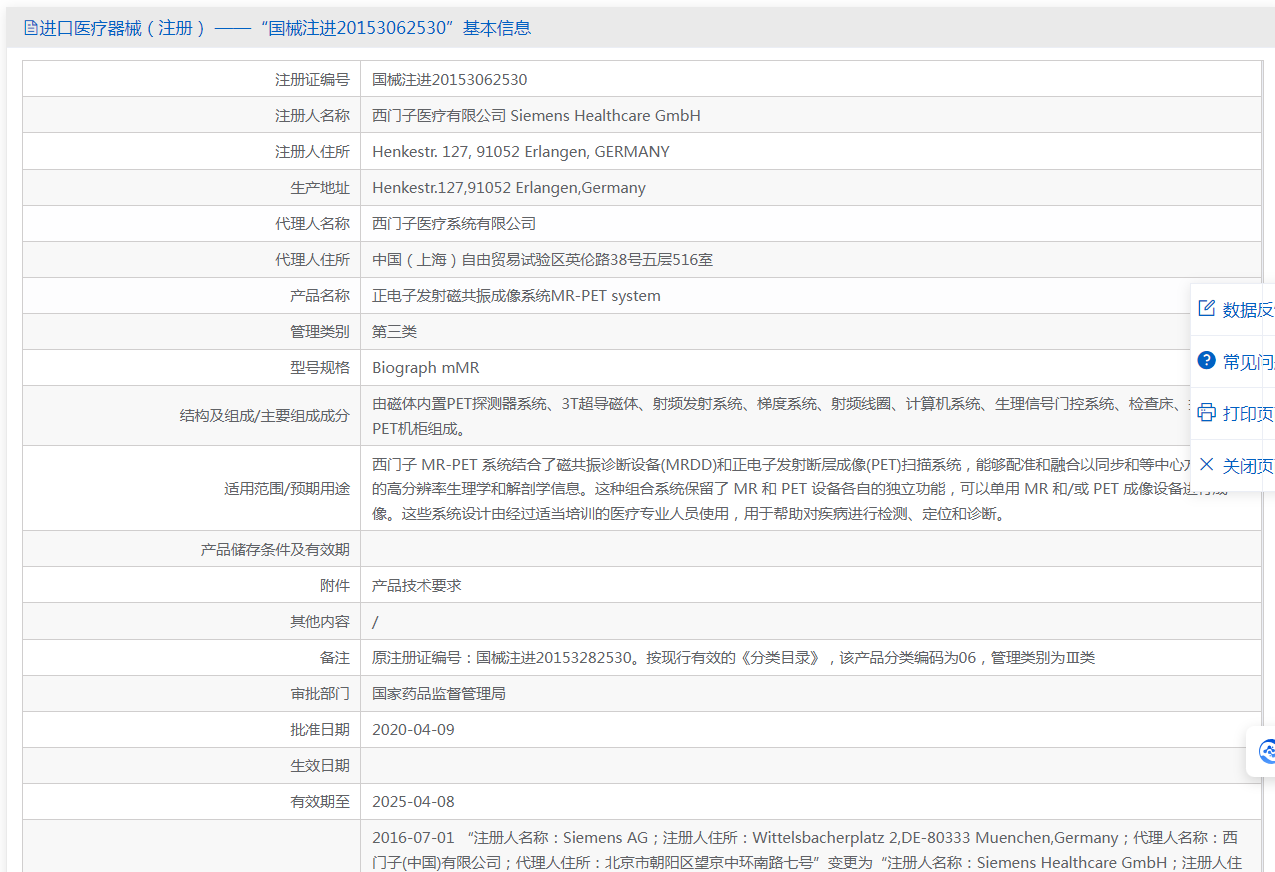Click the 批准日期 label cell
The height and width of the screenshot is (872, 1275).
[x=192, y=729]
